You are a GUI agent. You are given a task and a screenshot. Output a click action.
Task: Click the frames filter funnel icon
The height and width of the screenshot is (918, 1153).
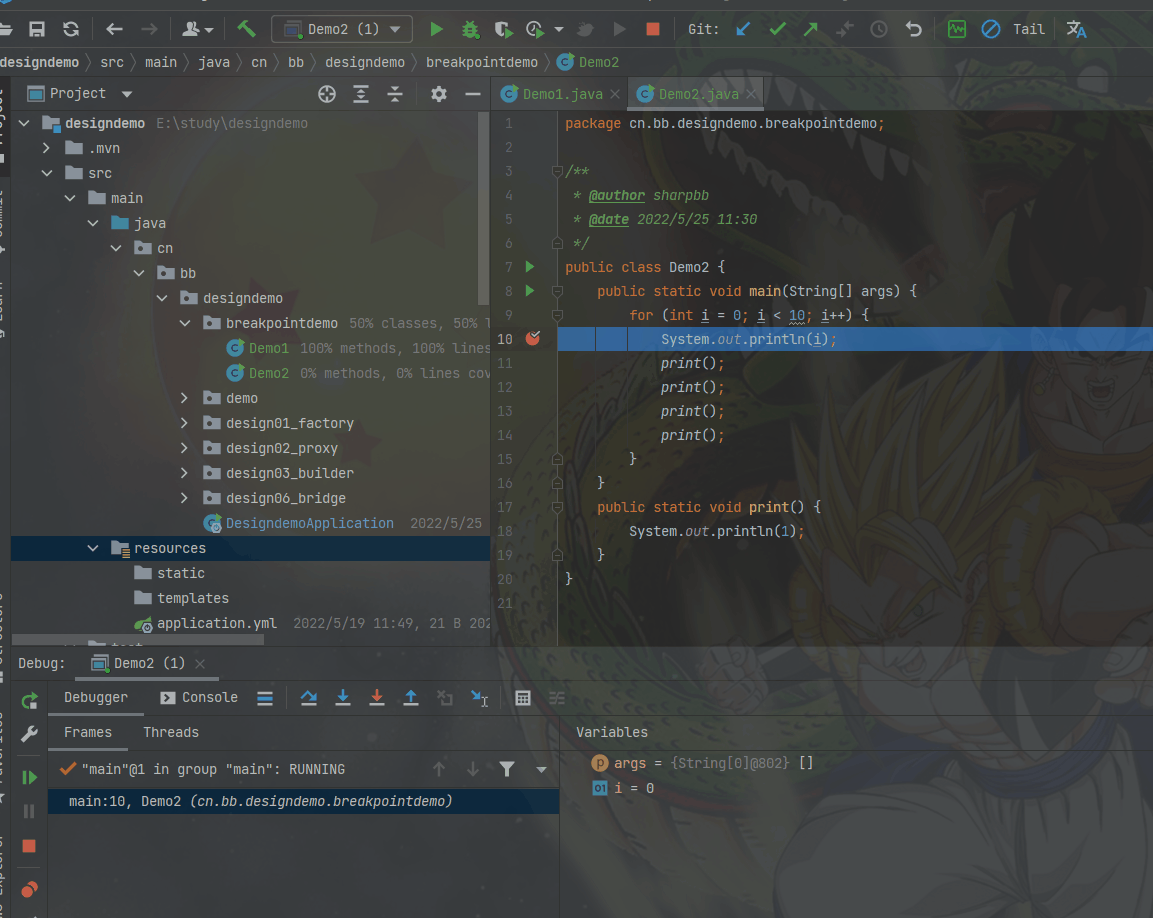click(507, 769)
